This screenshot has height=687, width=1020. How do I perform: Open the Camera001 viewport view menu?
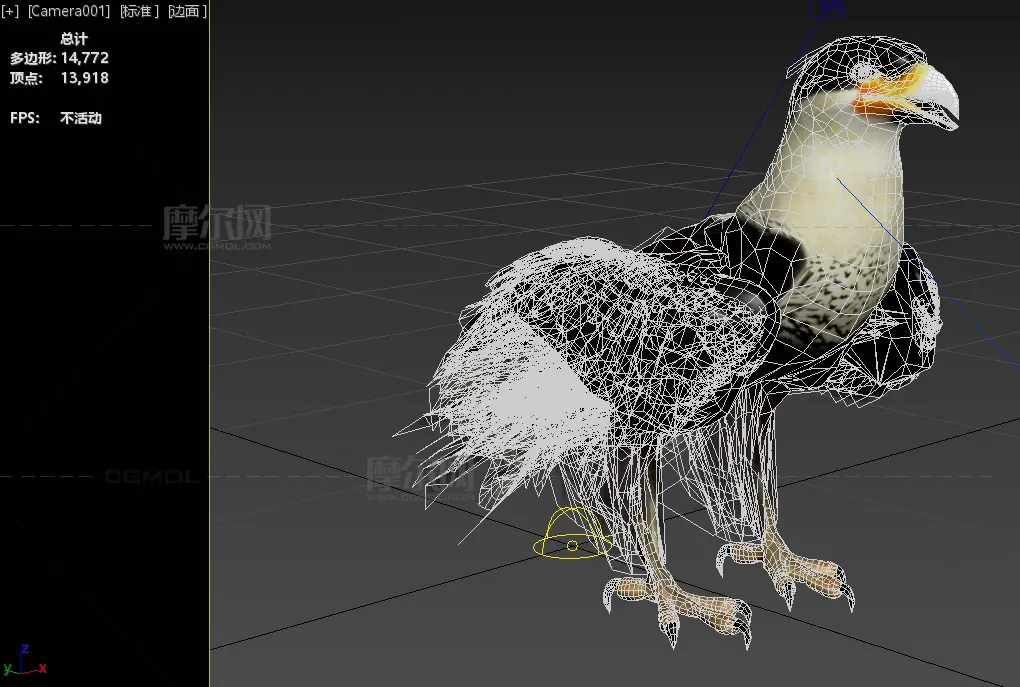click(x=69, y=12)
